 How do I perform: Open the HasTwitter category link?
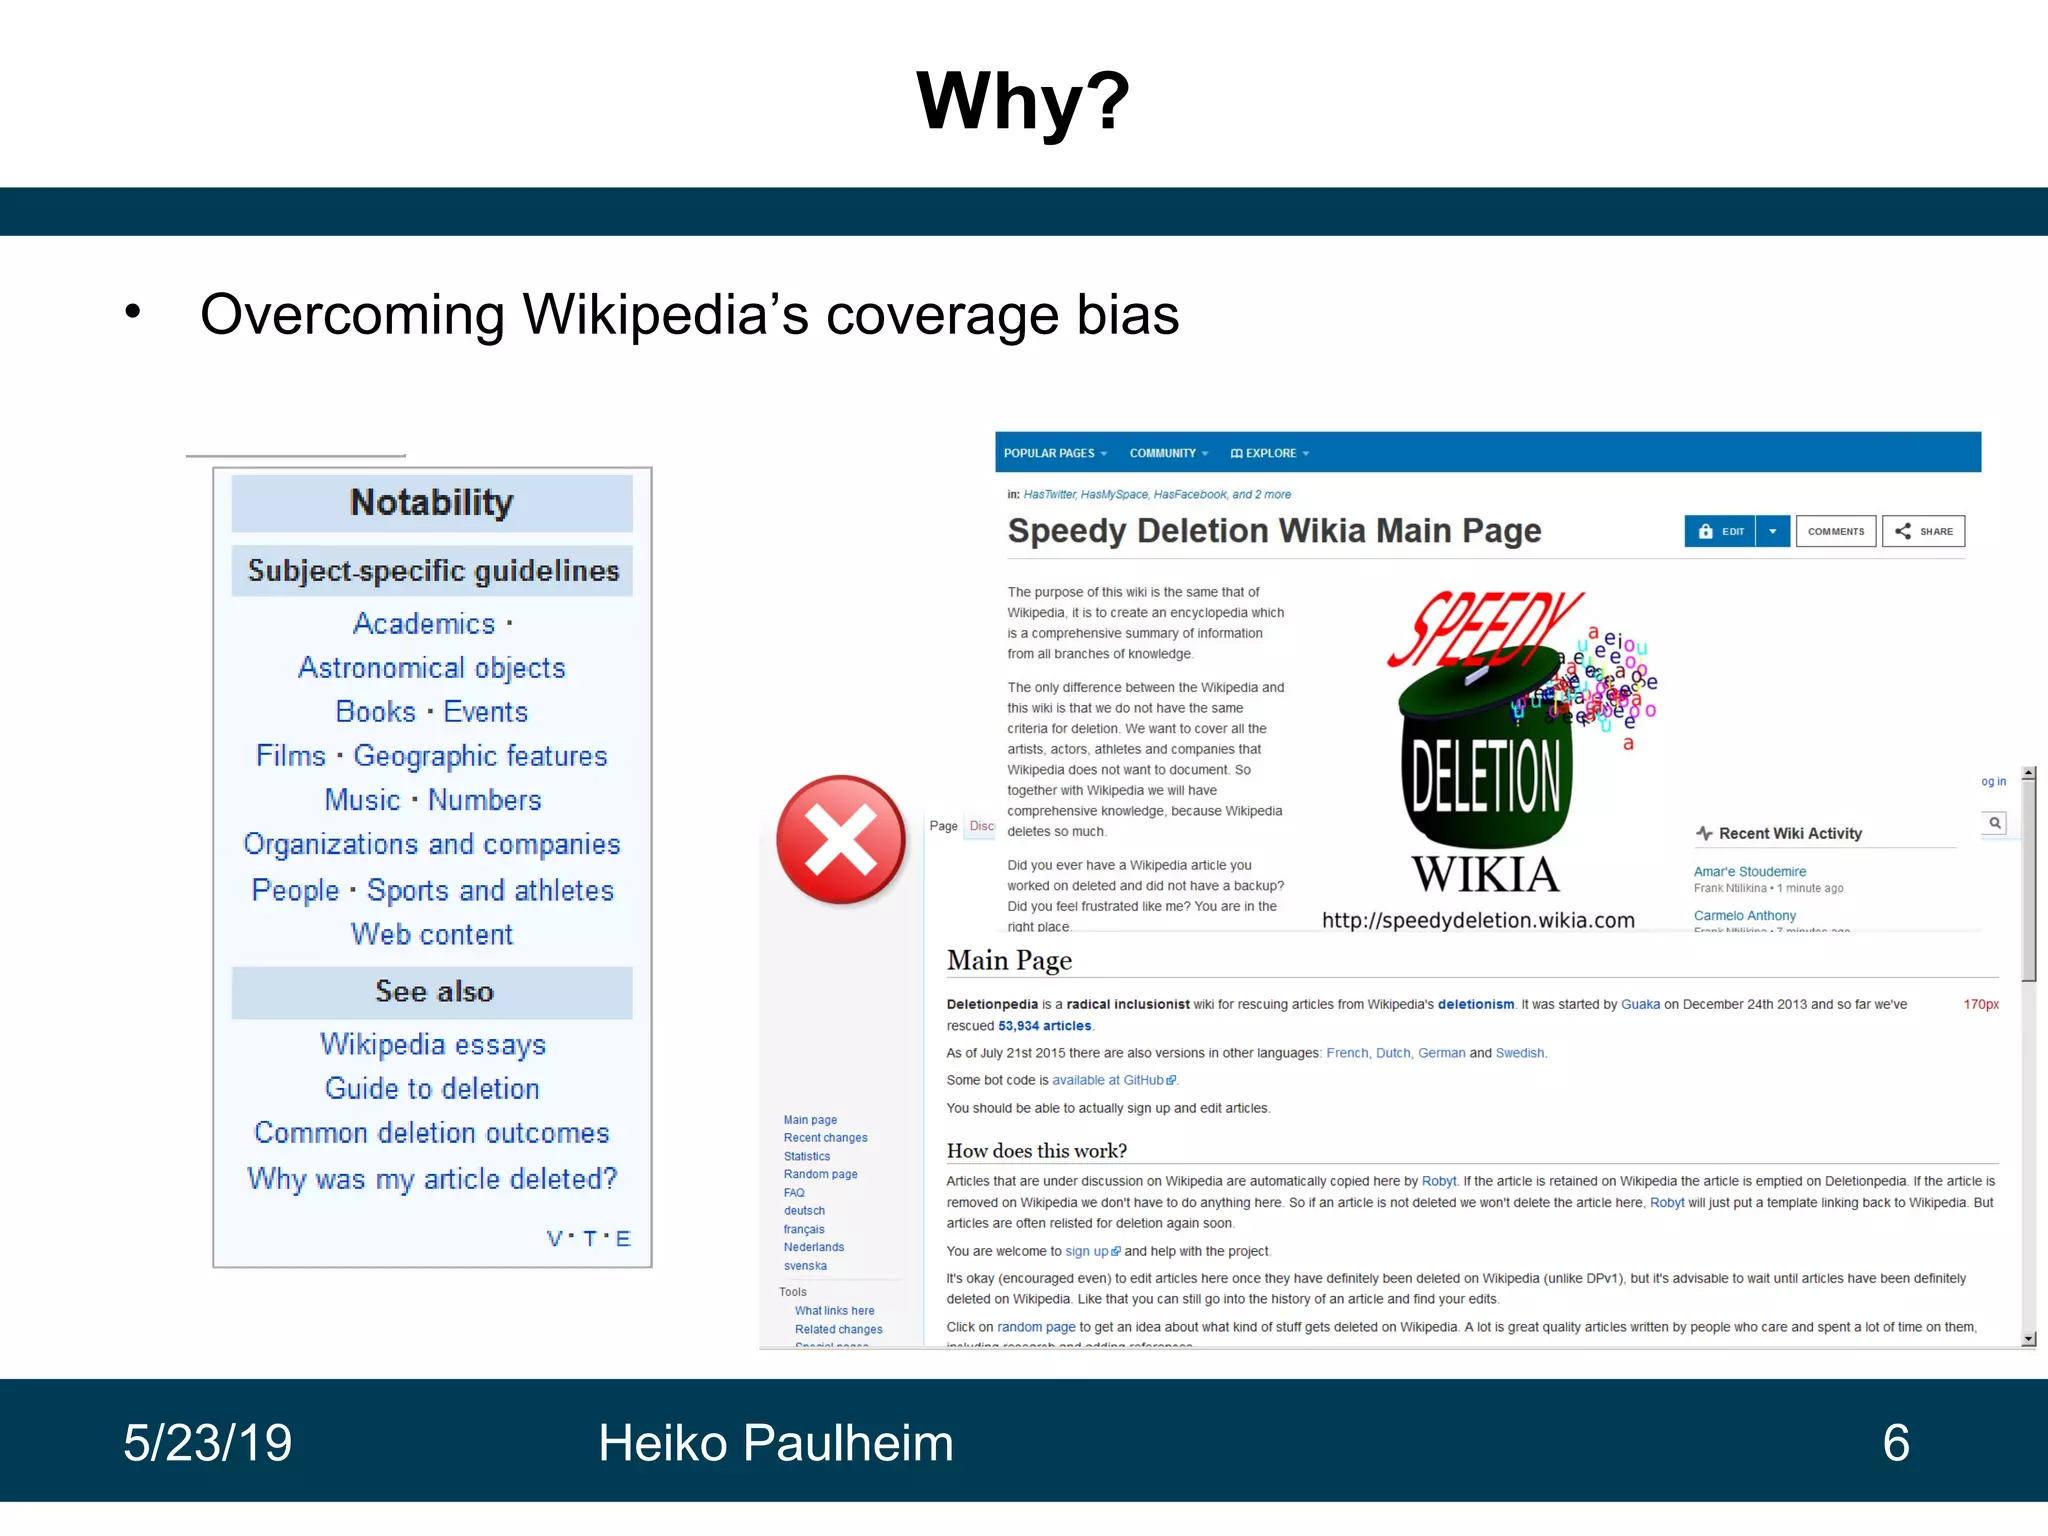(x=1049, y=494)
